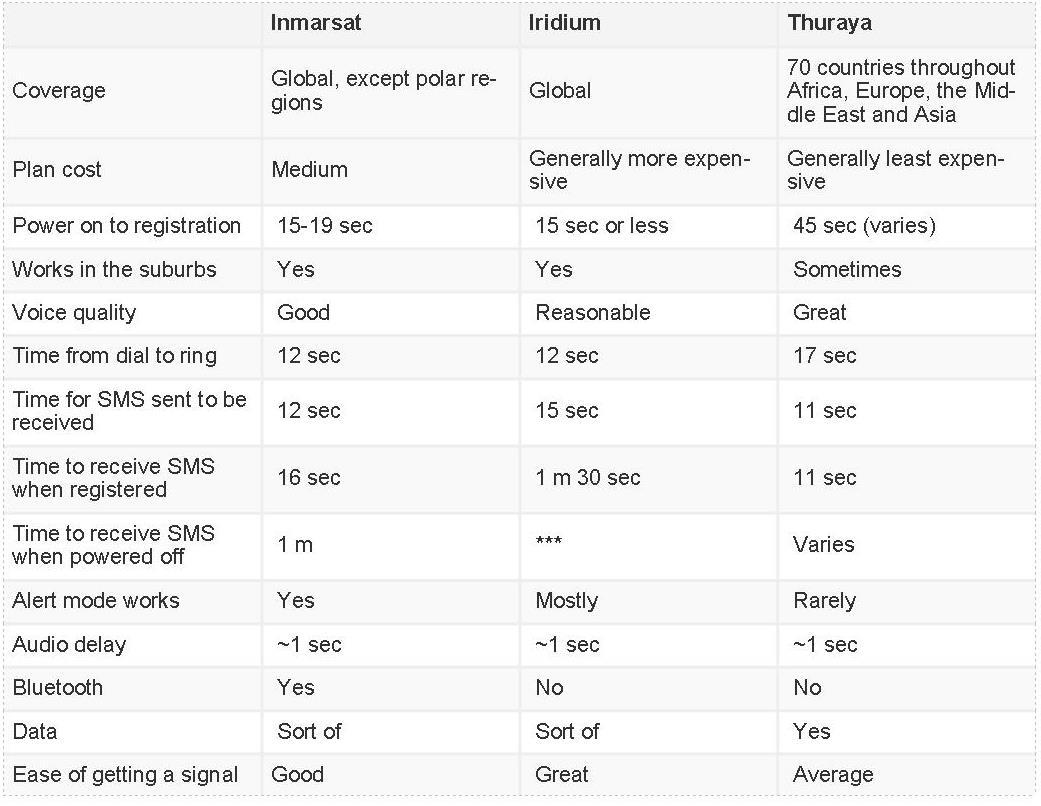The height and width of the screenshot is (806, 1041).
Task: Click 'Generally least expensive' cell
Action: point(895,170)
